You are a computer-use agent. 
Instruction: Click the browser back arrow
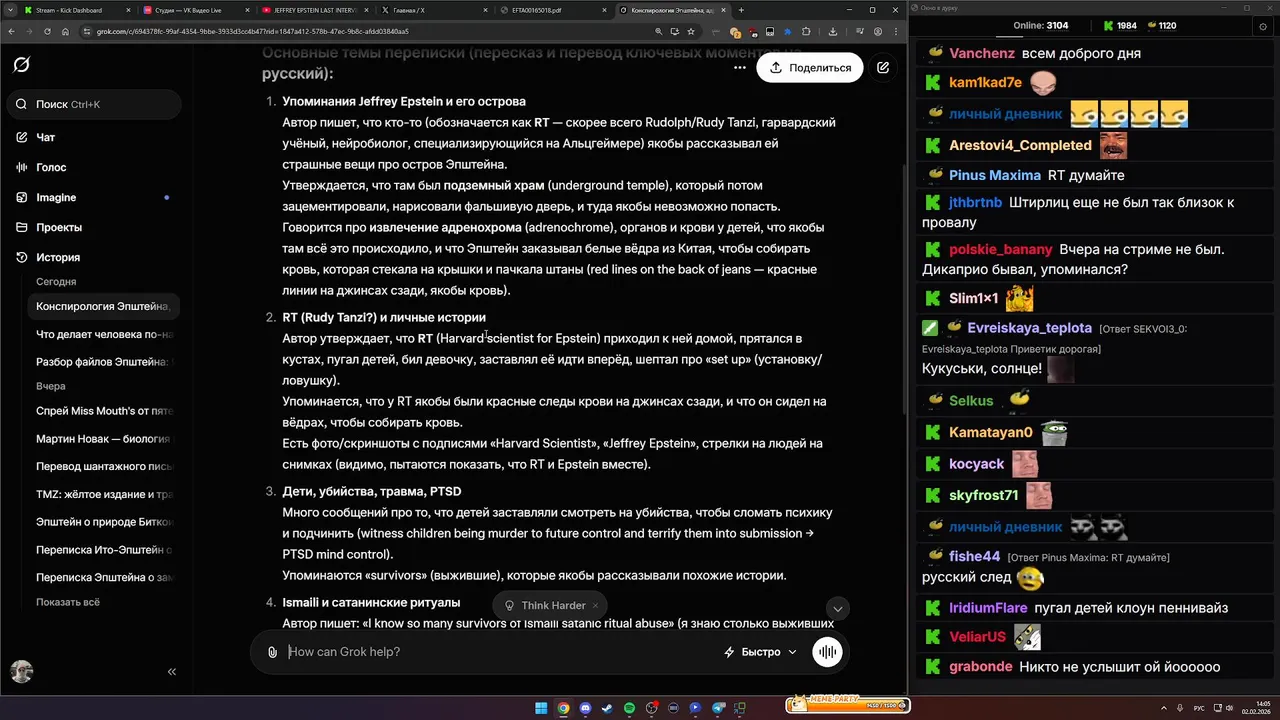click(12, 31)
